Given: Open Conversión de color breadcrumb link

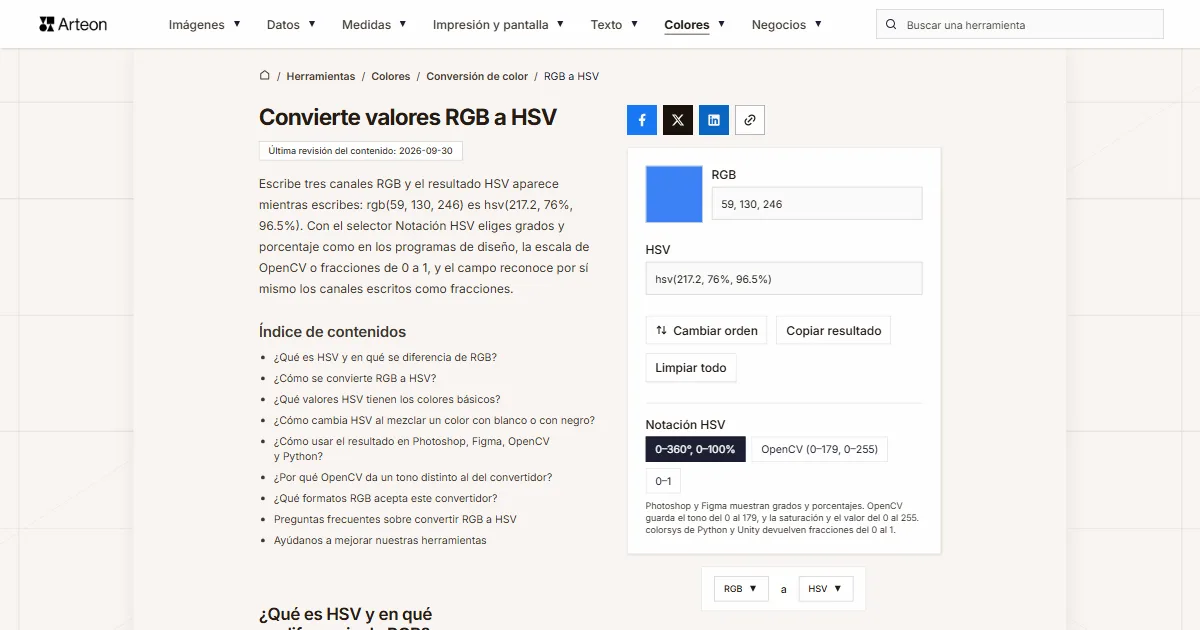Looking at the screenshot, I should pos(477,76).
